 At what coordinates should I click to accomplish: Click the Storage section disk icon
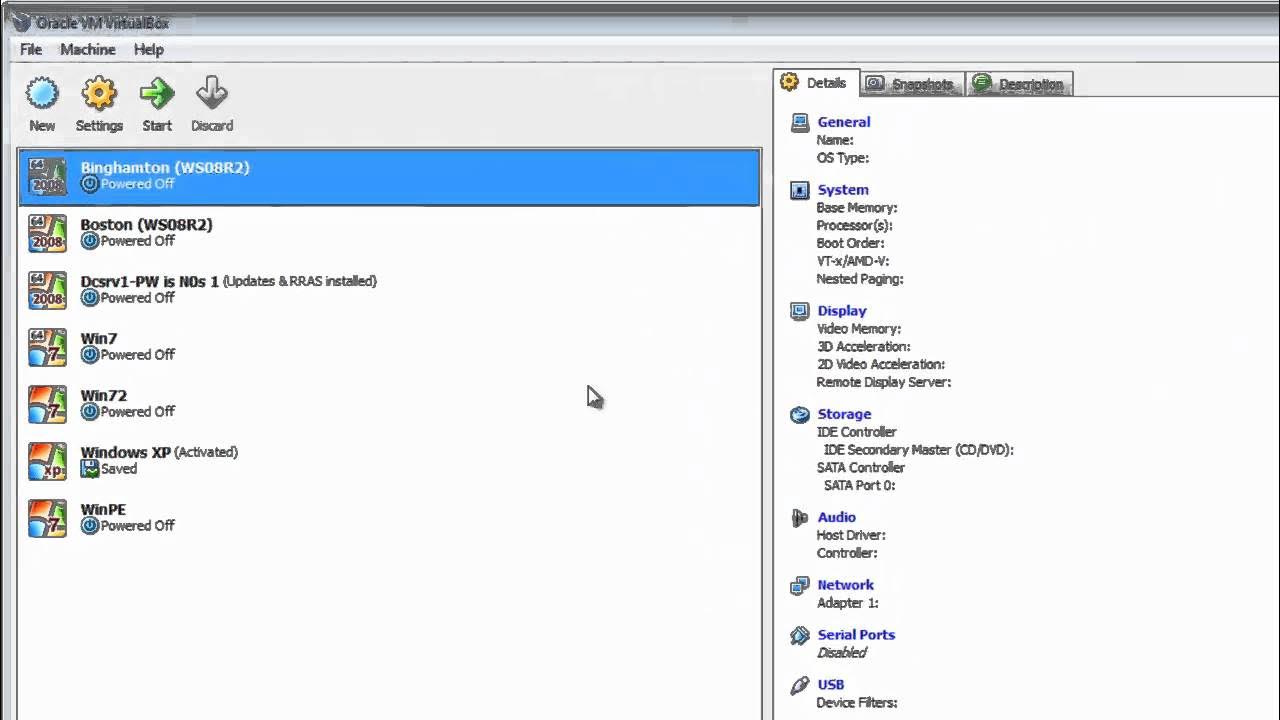(799, 414)
